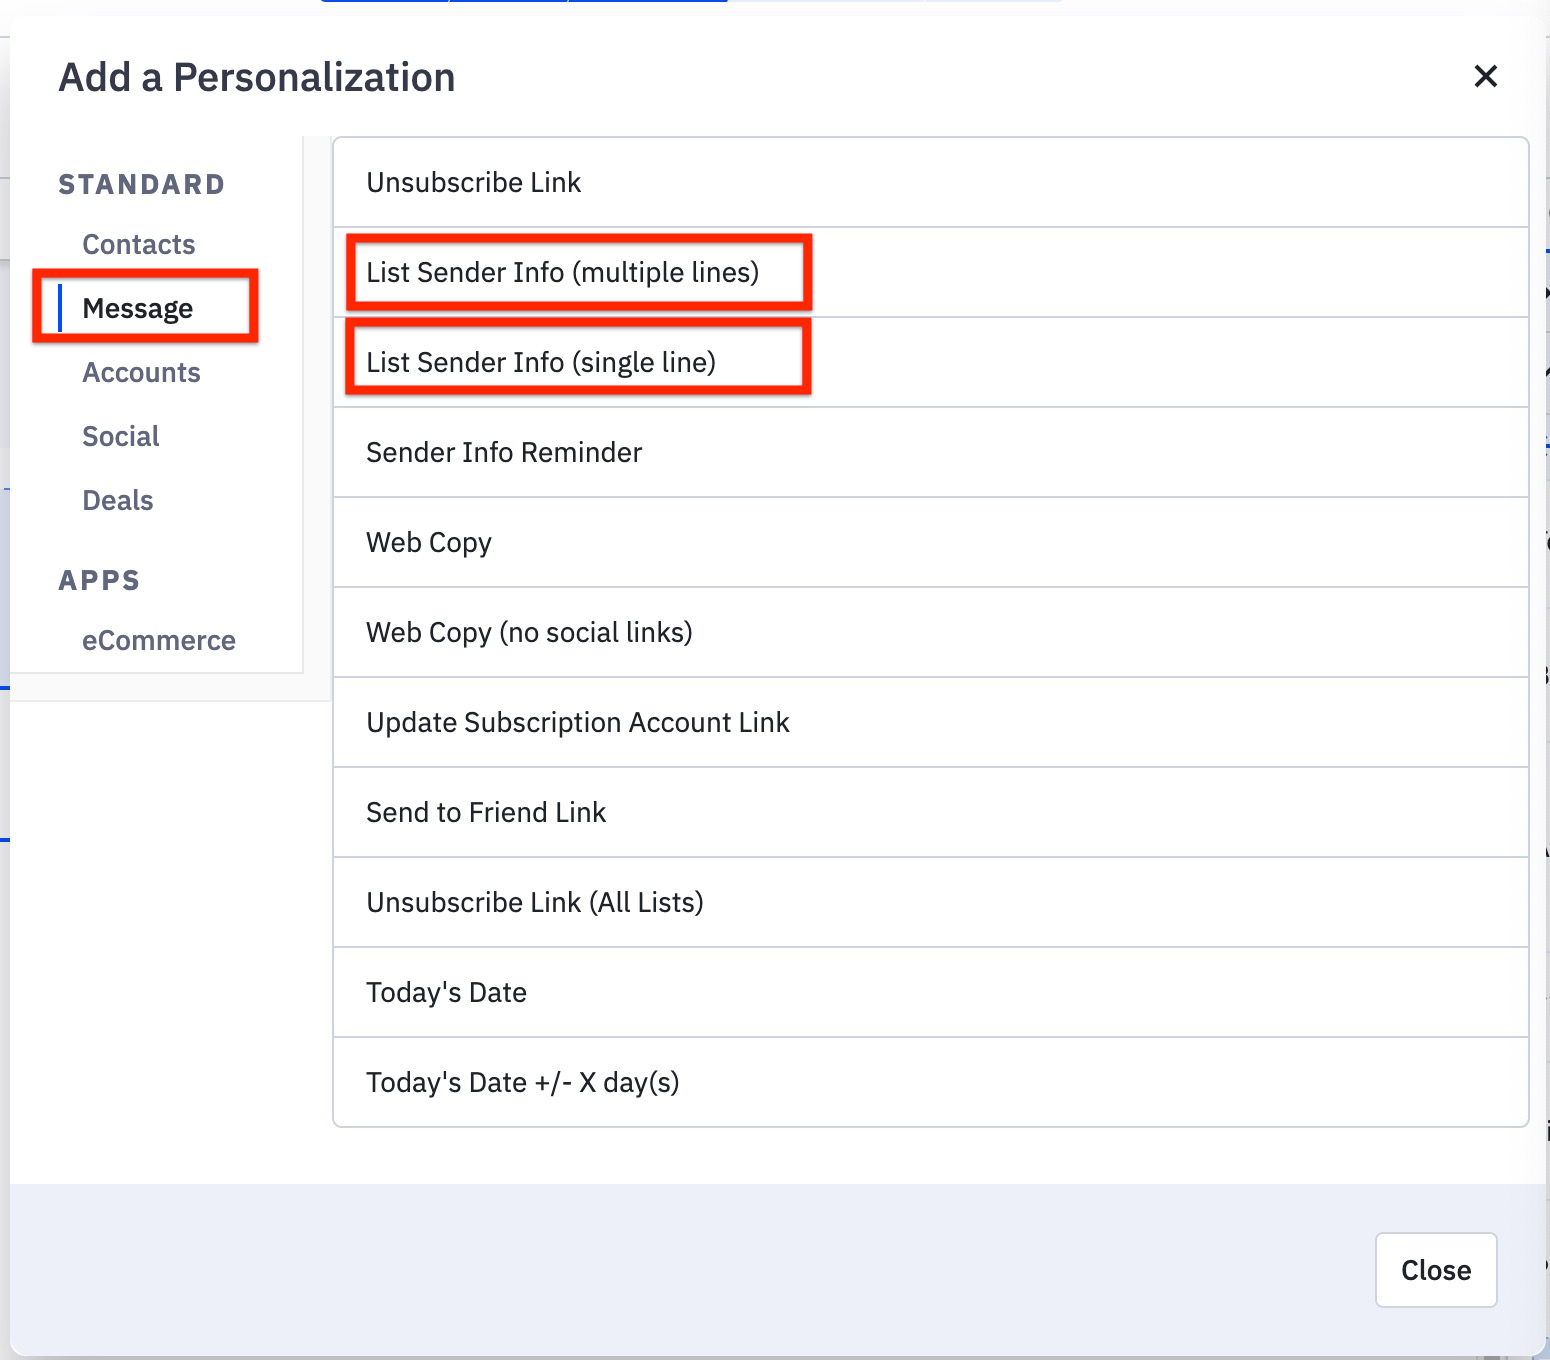Select the Web Copy personalization
1550x1360 pixels.
(428, 542)
